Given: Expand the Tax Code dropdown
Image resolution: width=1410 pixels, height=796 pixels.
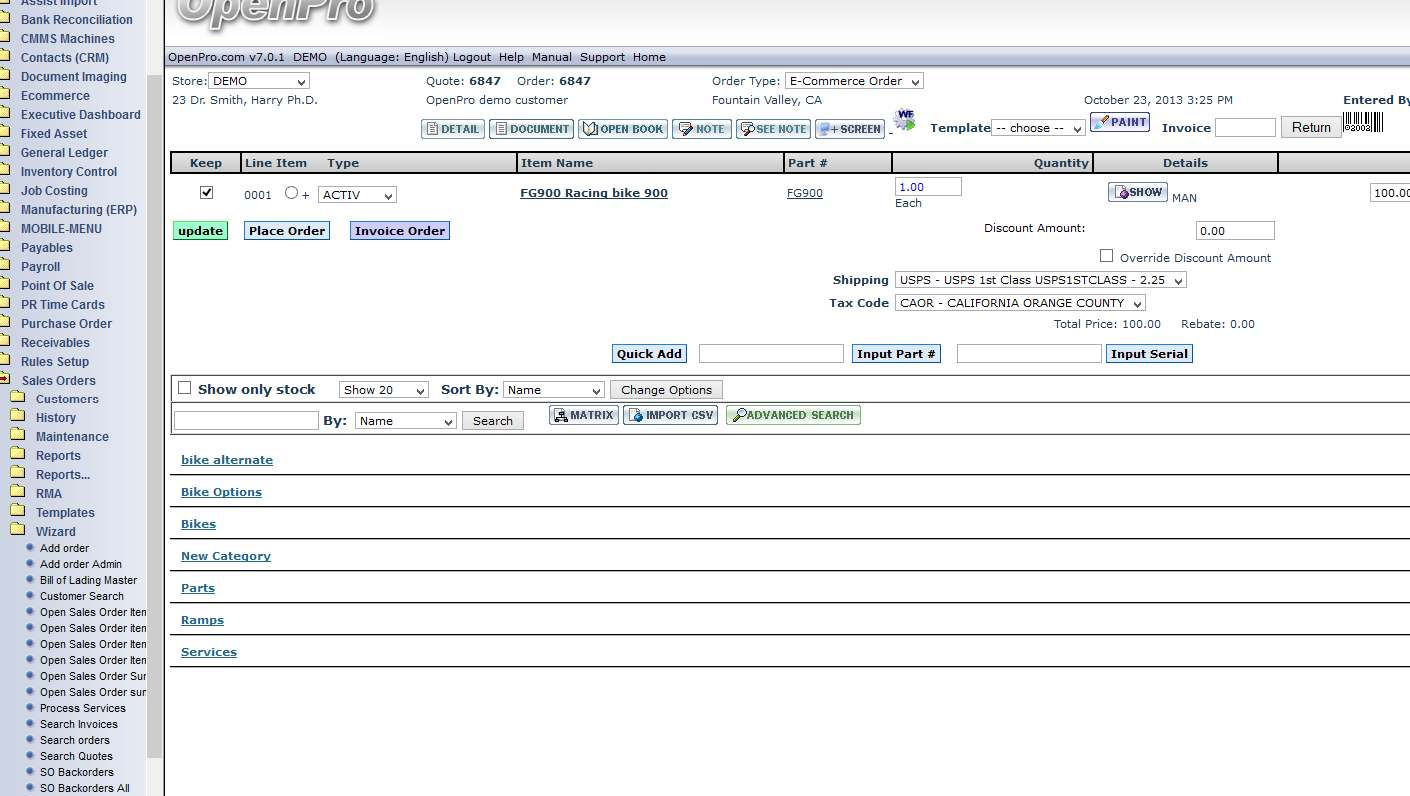Looking at the screenshot, I should pyautogui.click(x=1020, y=303).
